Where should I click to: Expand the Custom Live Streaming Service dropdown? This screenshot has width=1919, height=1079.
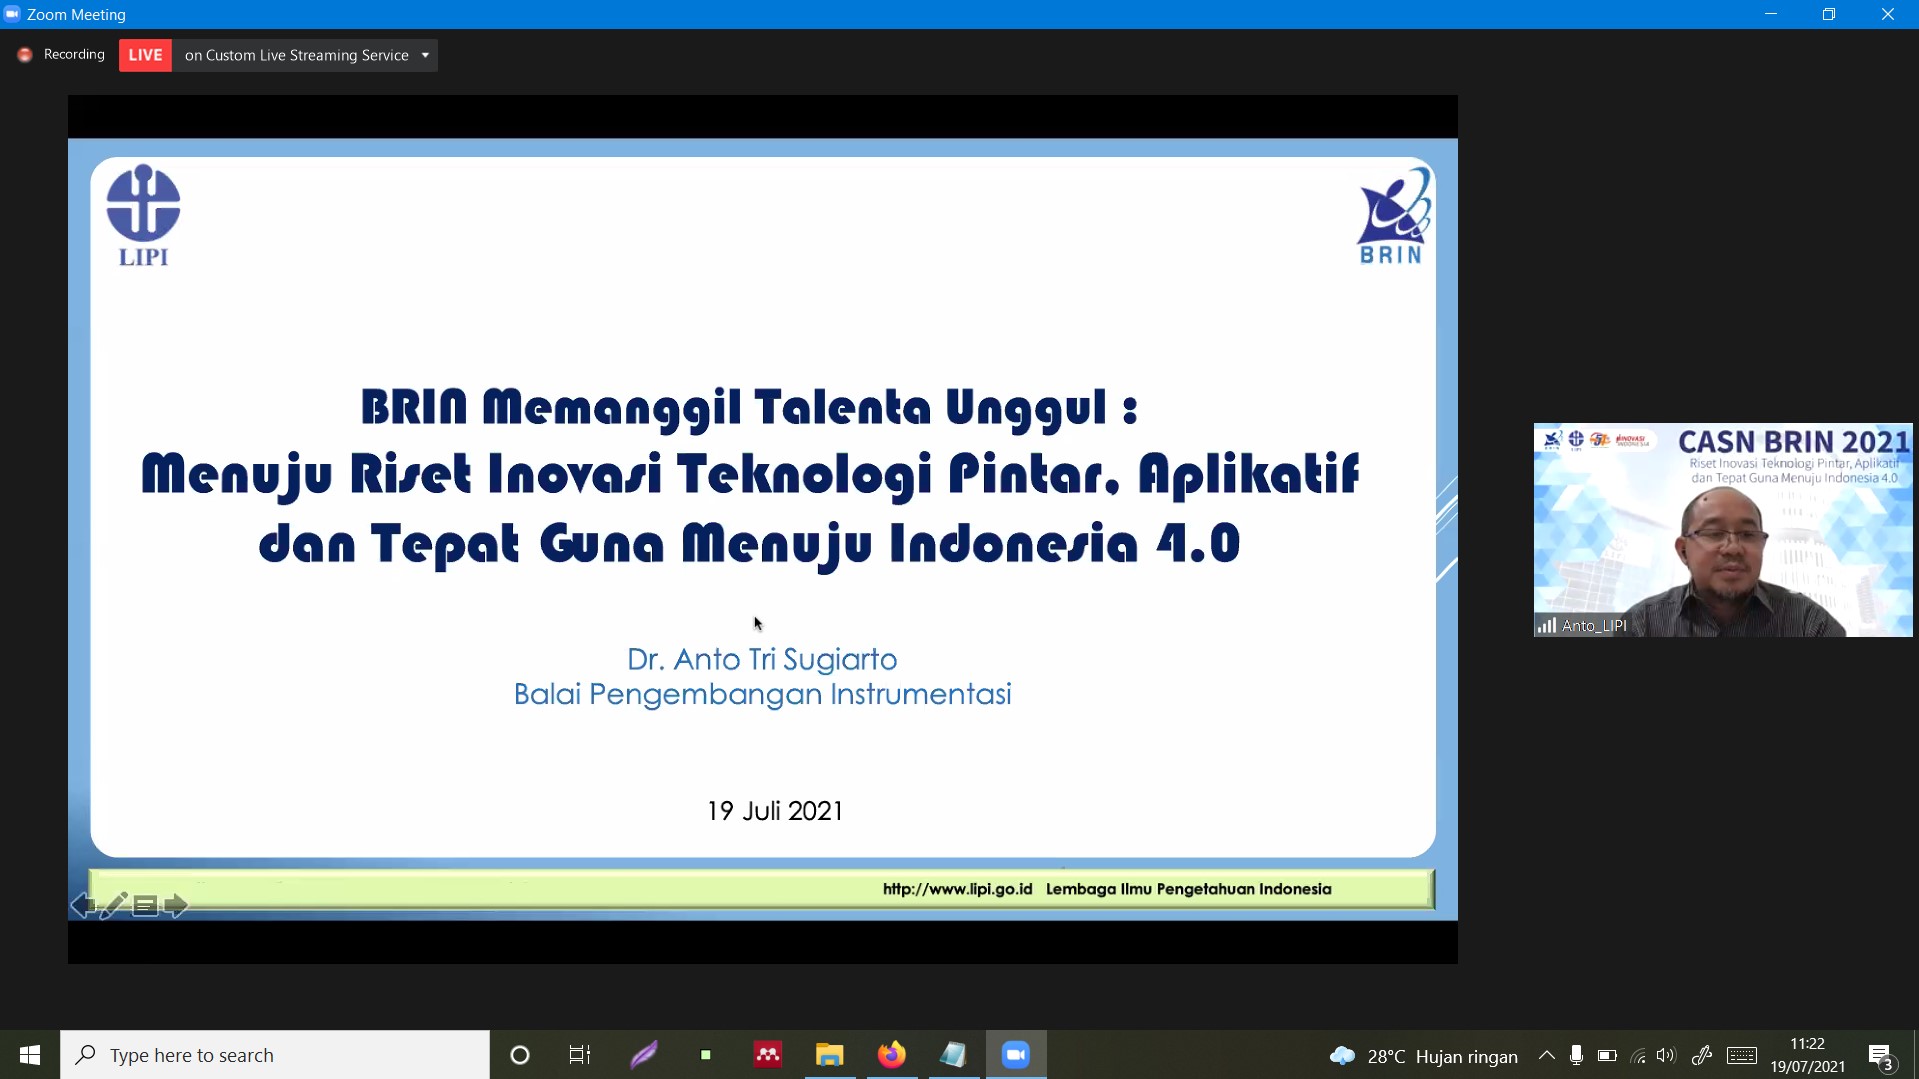[x=425, y=55]
